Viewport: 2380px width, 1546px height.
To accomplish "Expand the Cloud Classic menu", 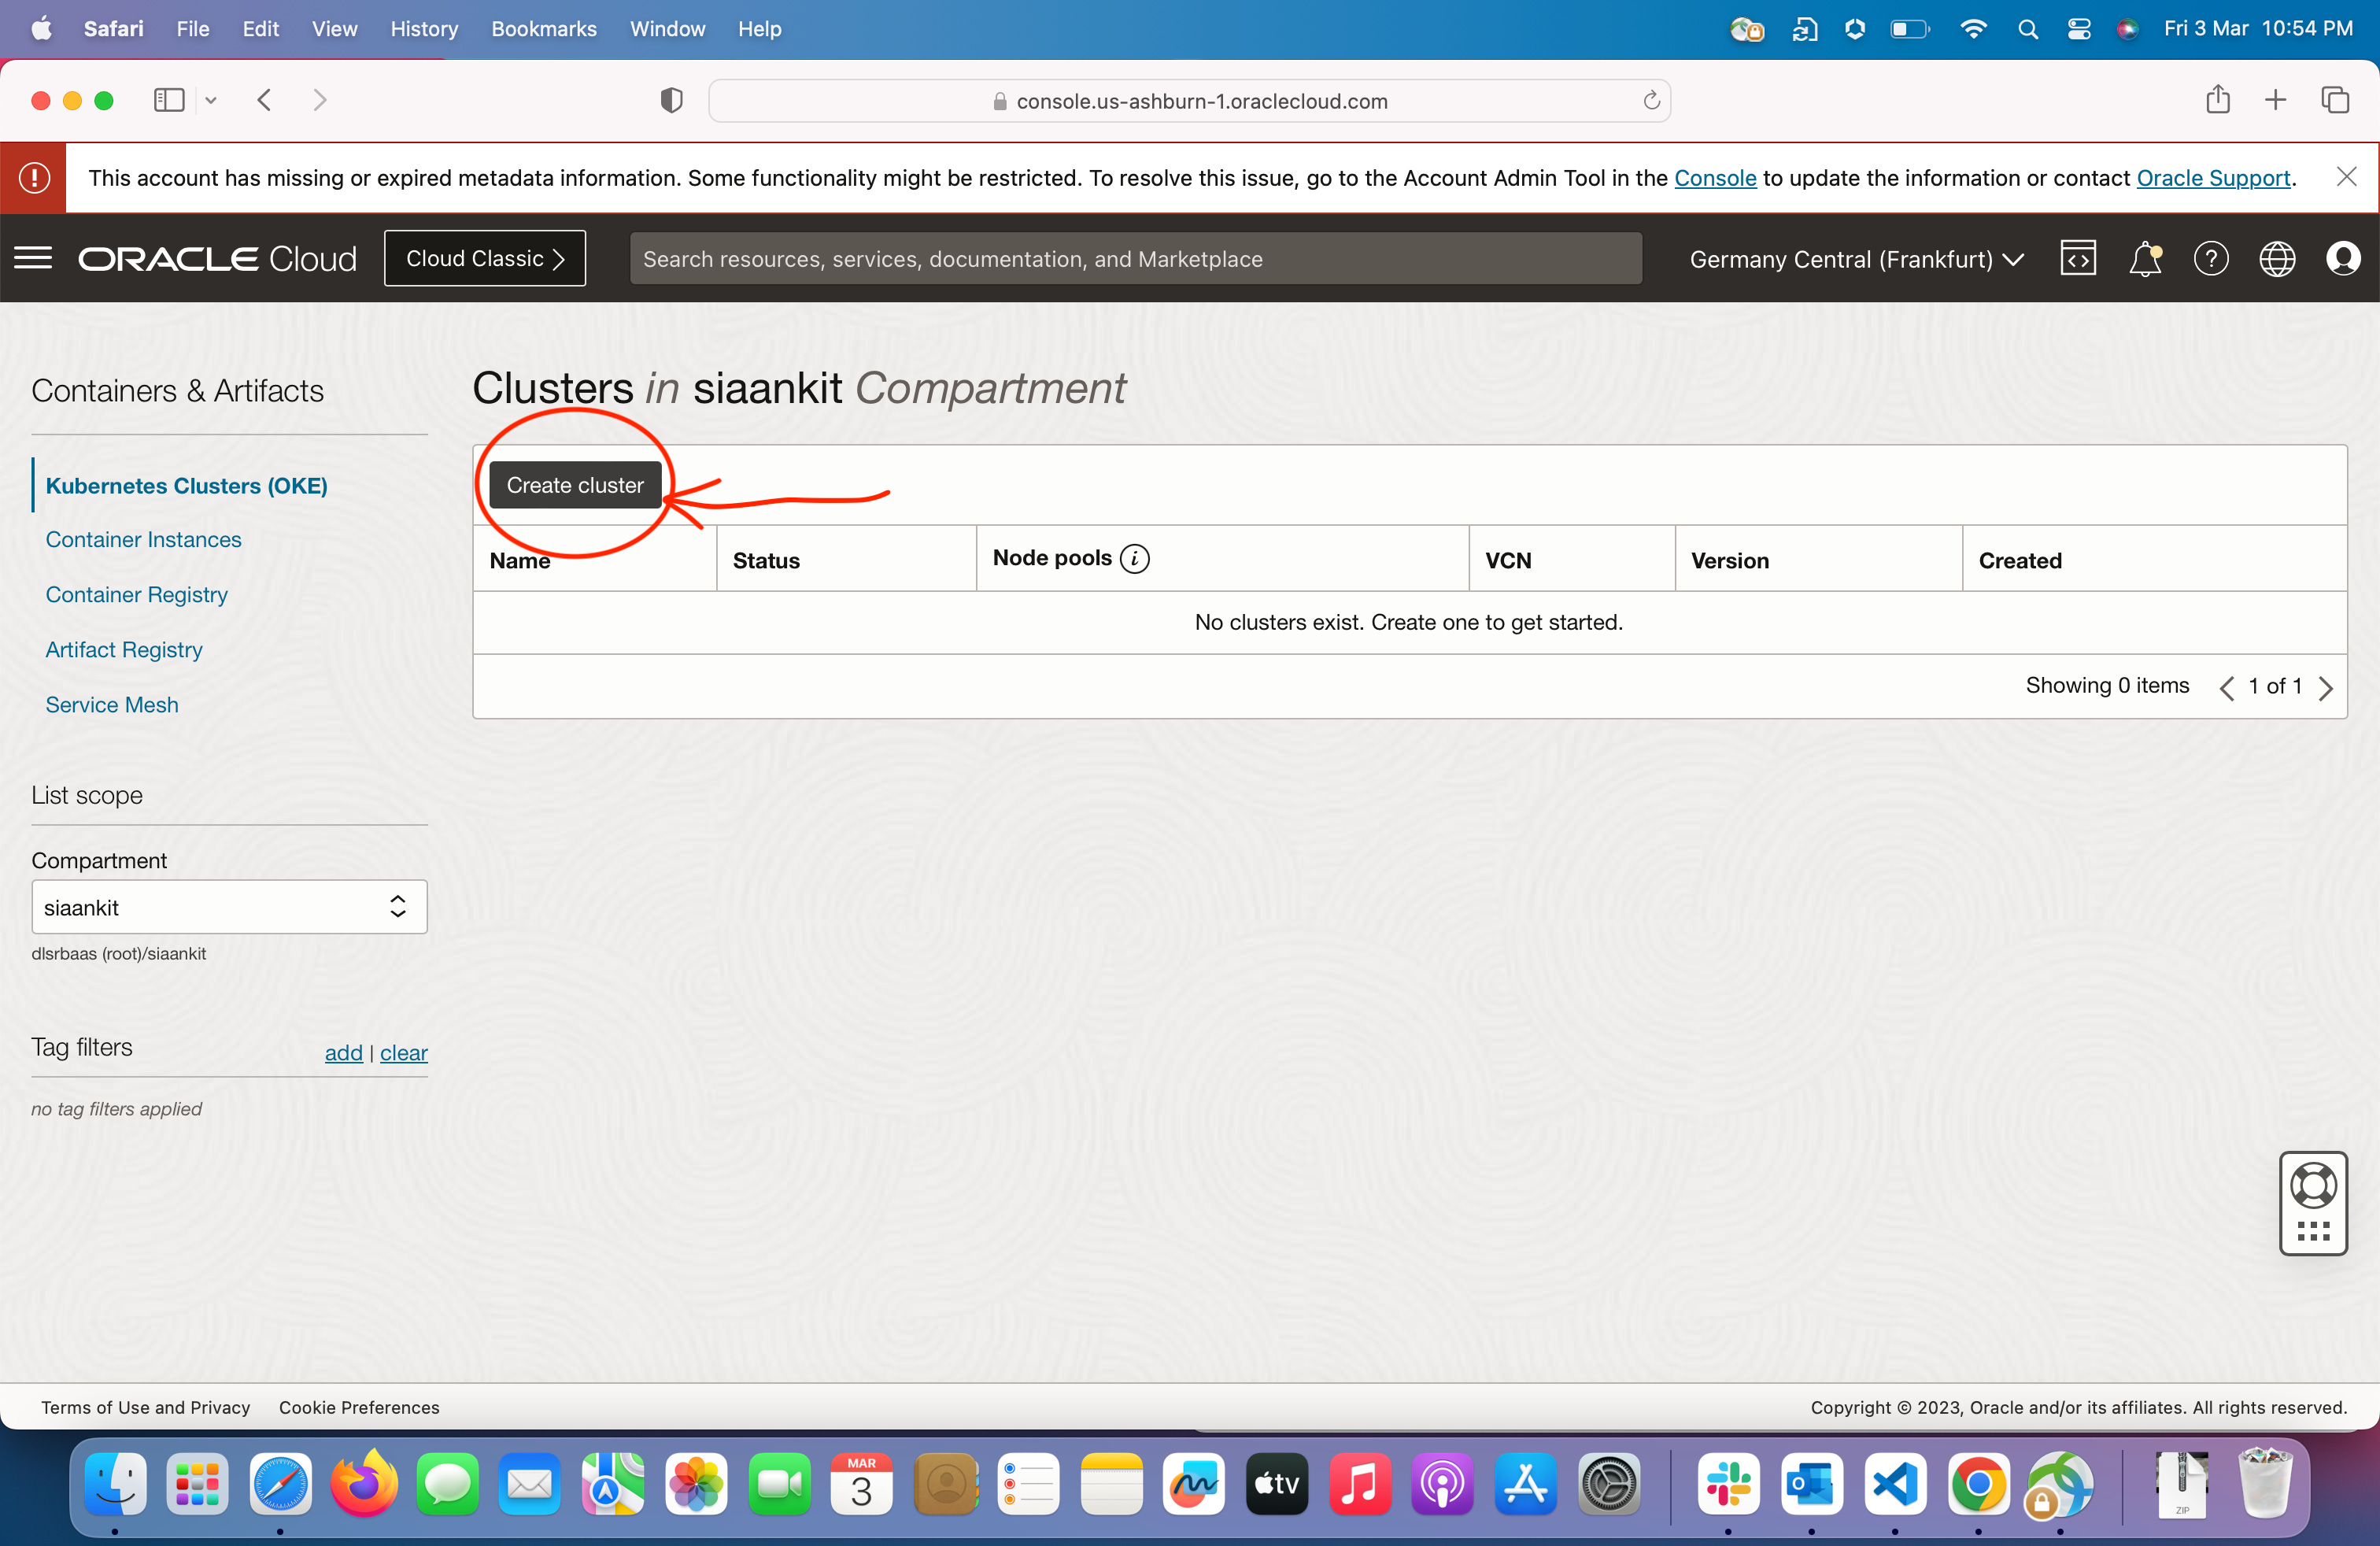I will pyautogui.click(x=485, y=258).
